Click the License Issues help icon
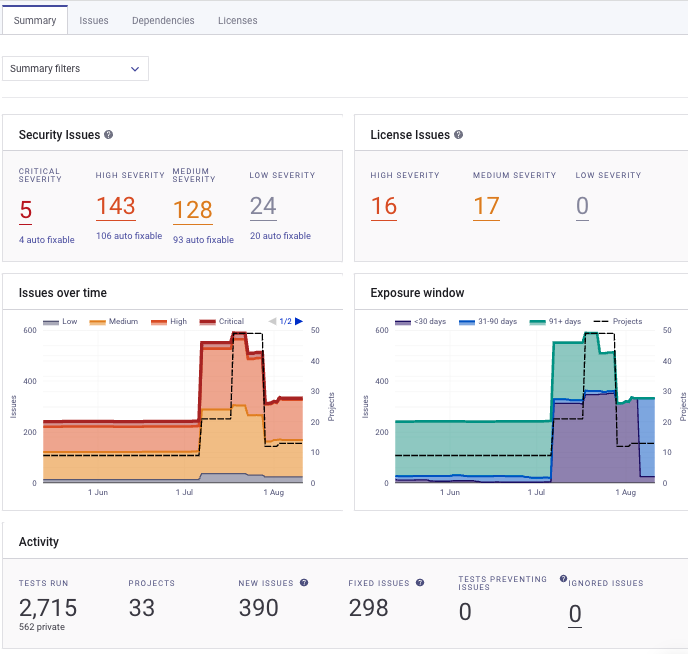Viewport: 688px width, 654px height. [459, 134]
